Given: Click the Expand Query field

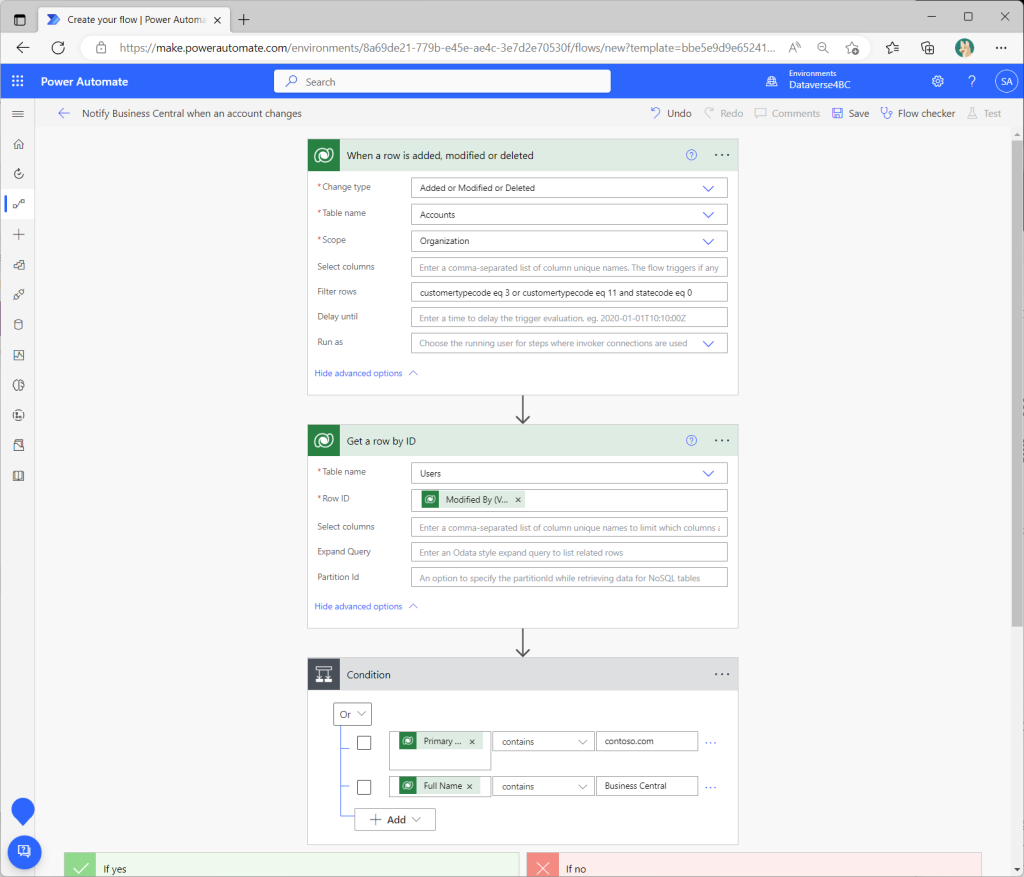Looking at the screenshot, I should pyautogui.click(x=569, y=552).
